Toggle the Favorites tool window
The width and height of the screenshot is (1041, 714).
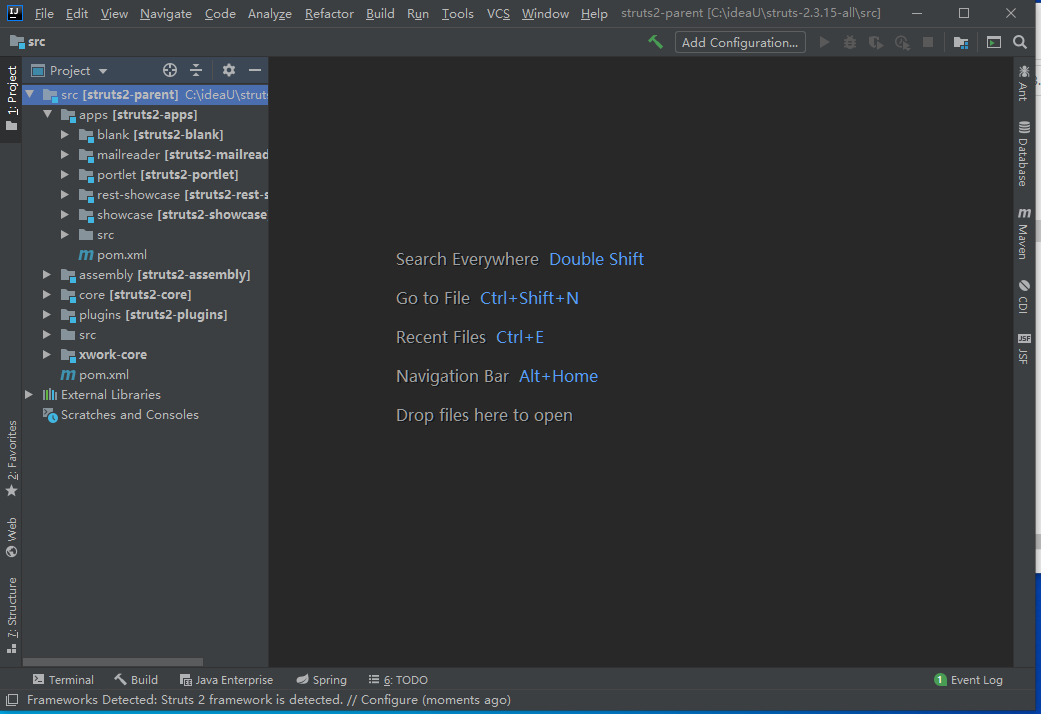[11, 459]
